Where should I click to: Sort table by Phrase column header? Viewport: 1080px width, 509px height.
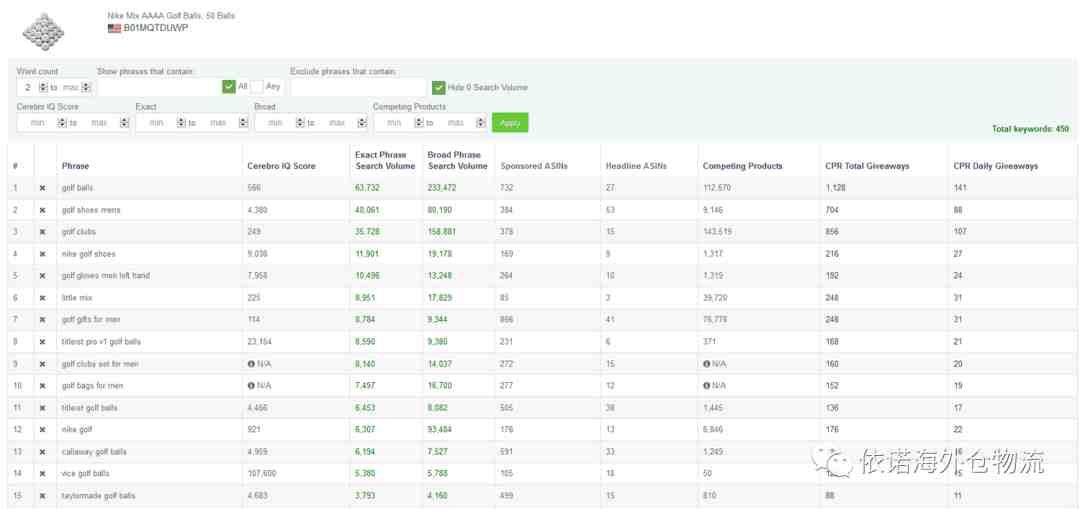[75, 166]
